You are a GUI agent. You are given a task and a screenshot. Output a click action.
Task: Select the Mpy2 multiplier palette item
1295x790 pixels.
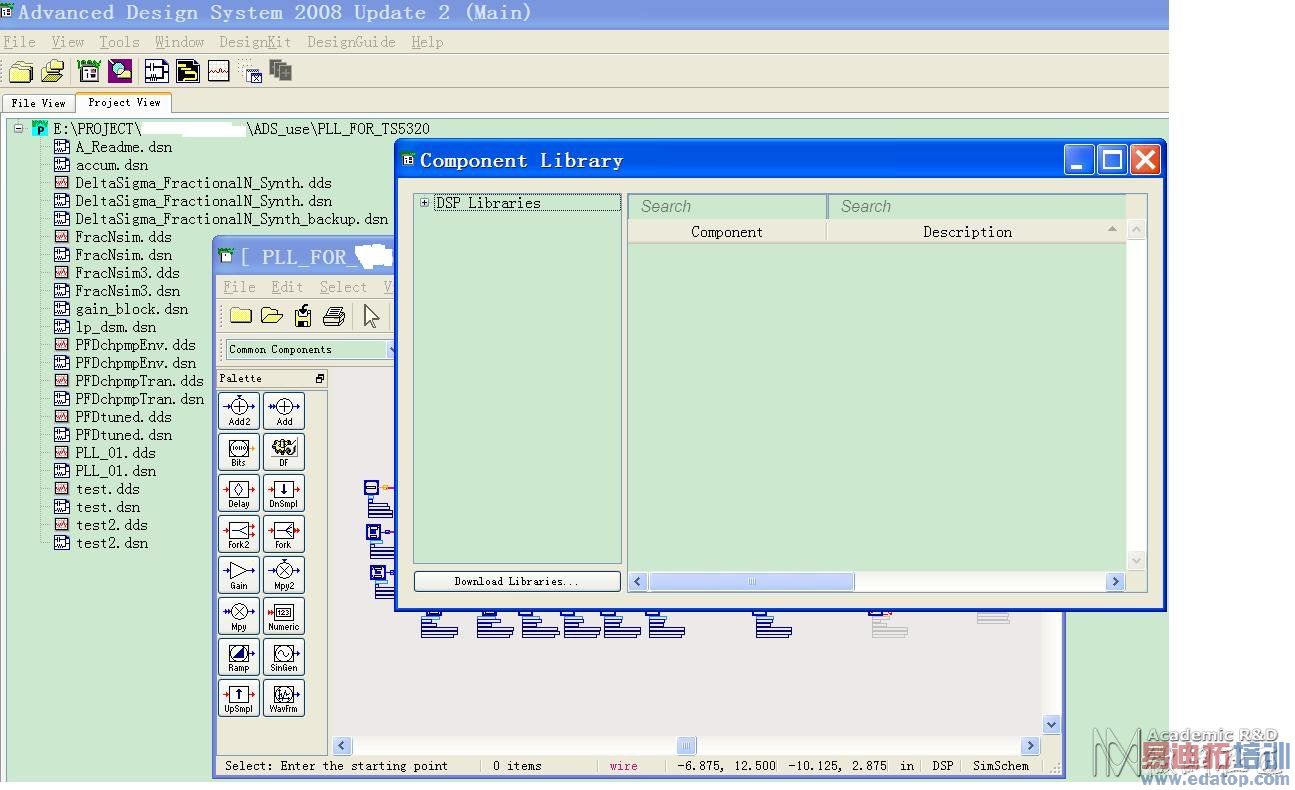click(284, 575)
